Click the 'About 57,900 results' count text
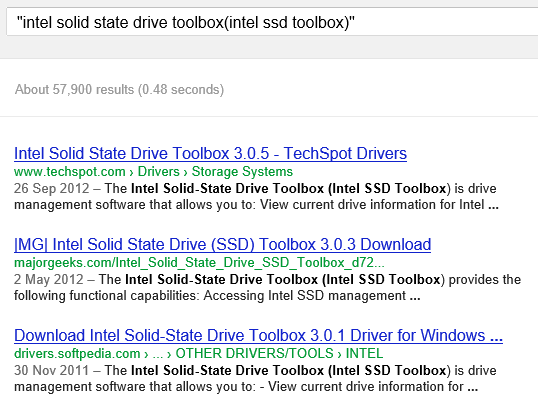This screenshot has height=402, width=538. click(x=119, y=90)
